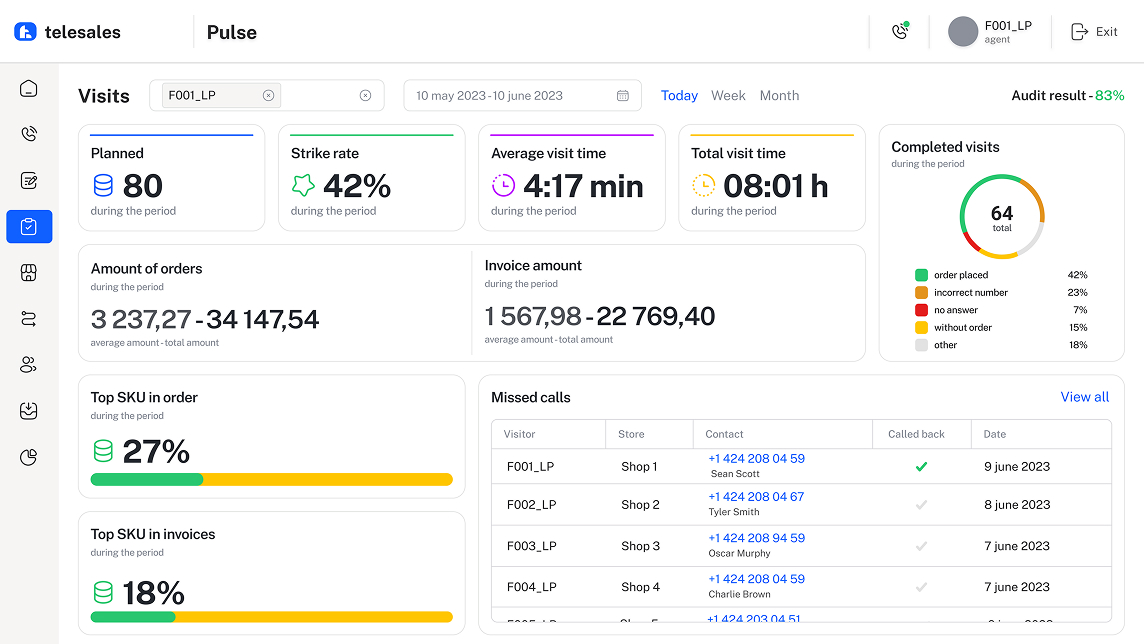Image resolution: width=1144 pixels, height=644 pixels.
Task: Remove the F001_LP filter tag
Action: pyautogui.click(x=268, y=96)
